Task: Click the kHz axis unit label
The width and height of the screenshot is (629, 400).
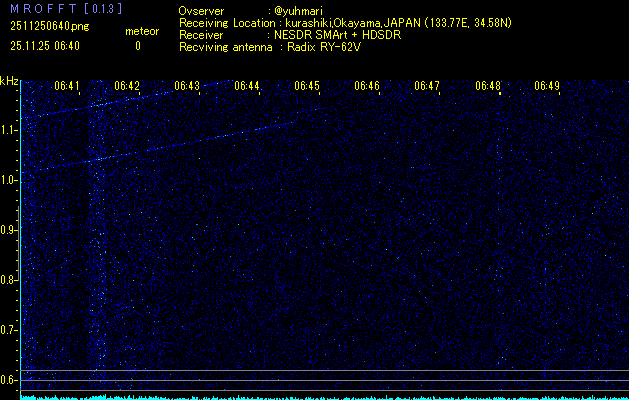Action: tap(9, 81)
